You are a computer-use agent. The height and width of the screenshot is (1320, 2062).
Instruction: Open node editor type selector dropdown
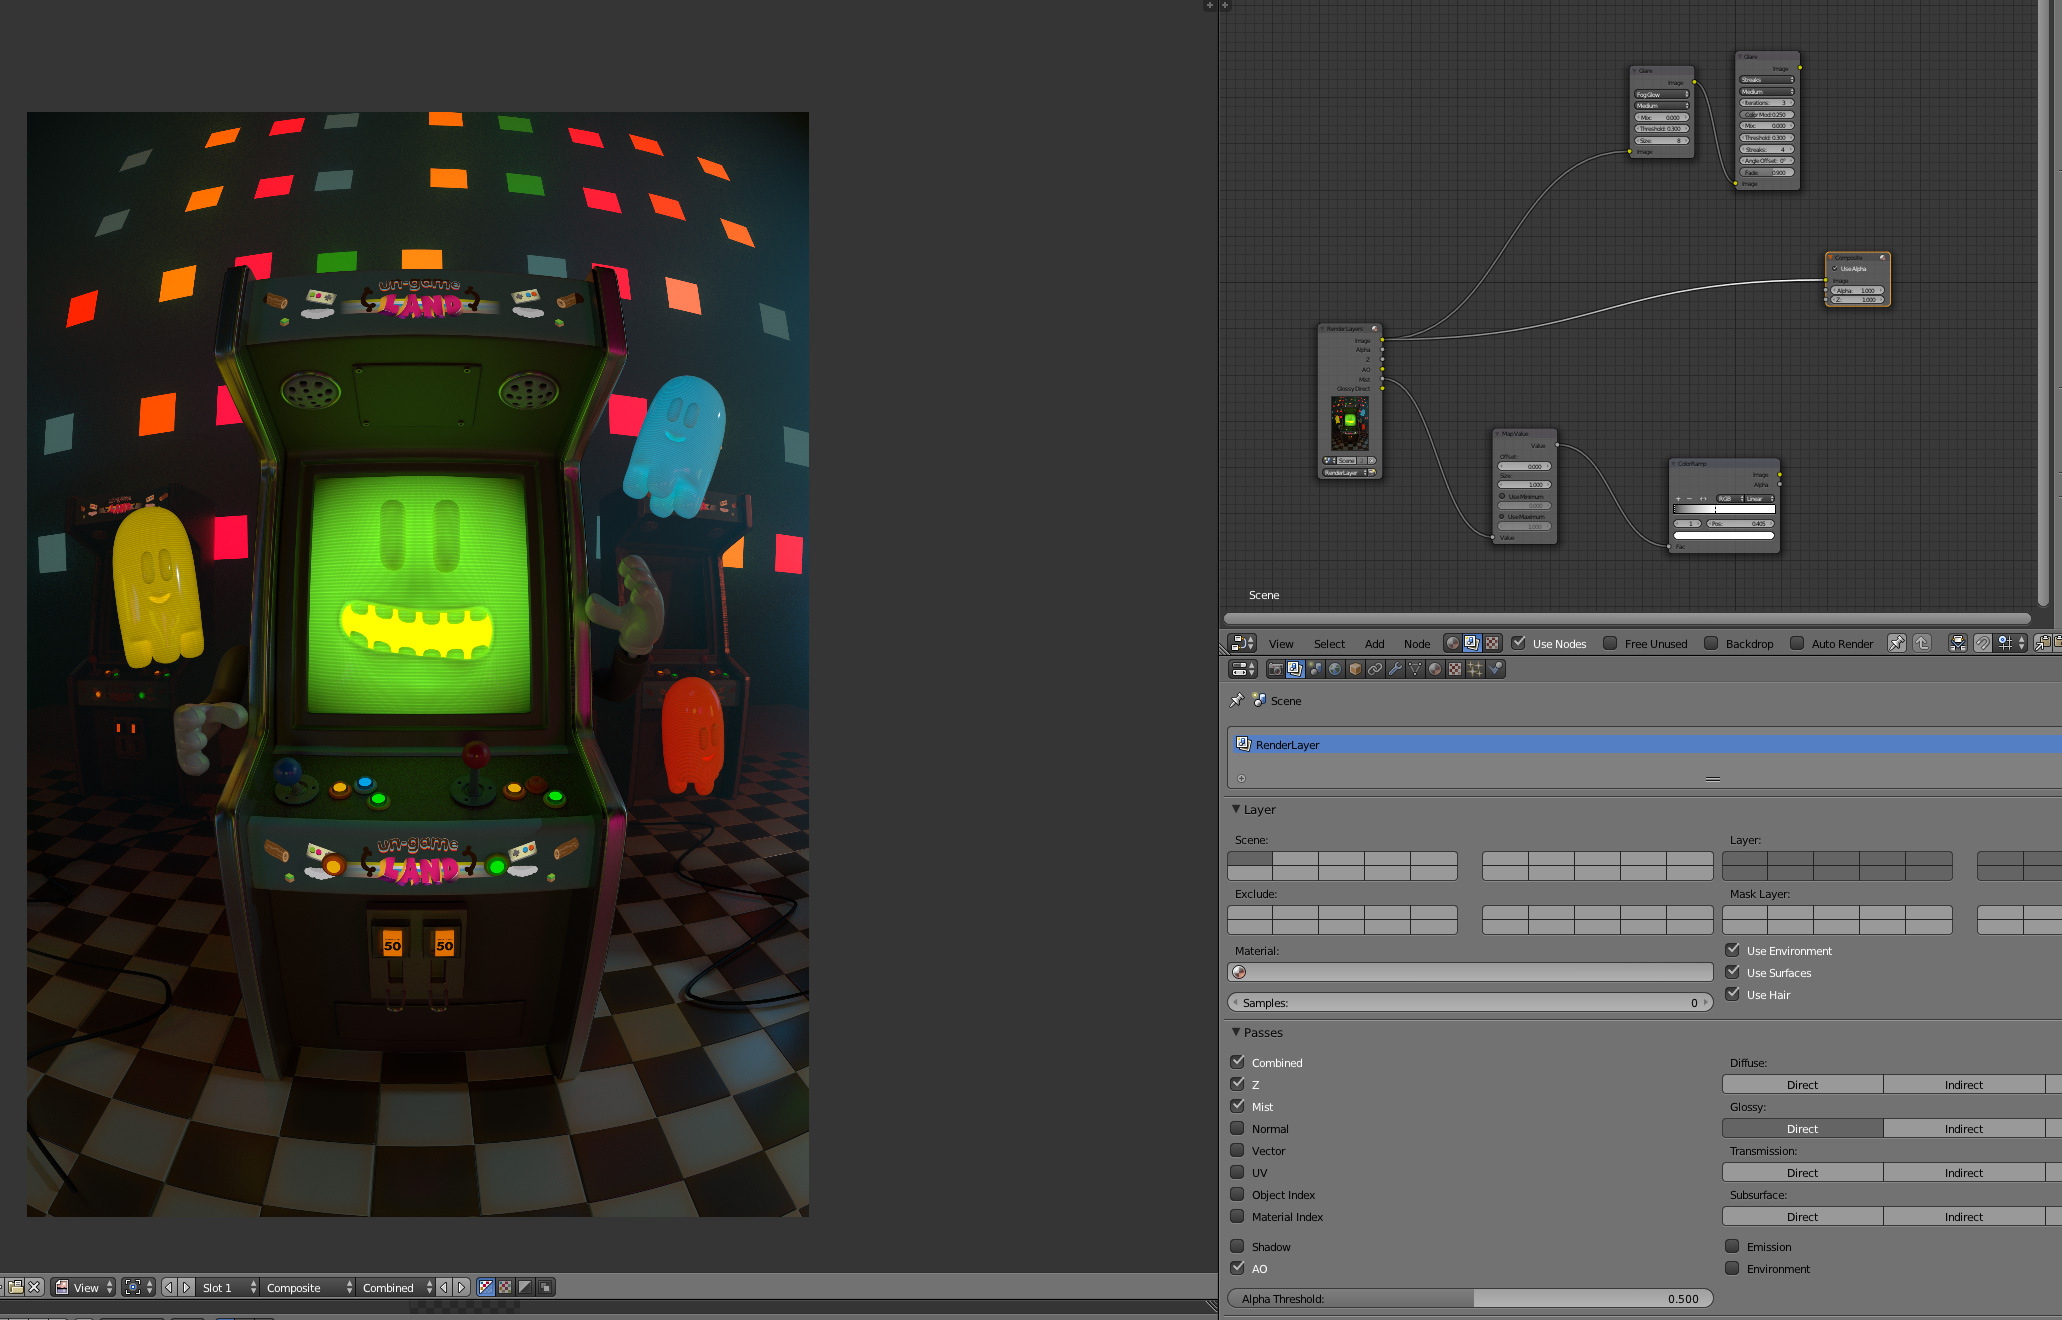pyautogui.click(x=1242, y=643)
